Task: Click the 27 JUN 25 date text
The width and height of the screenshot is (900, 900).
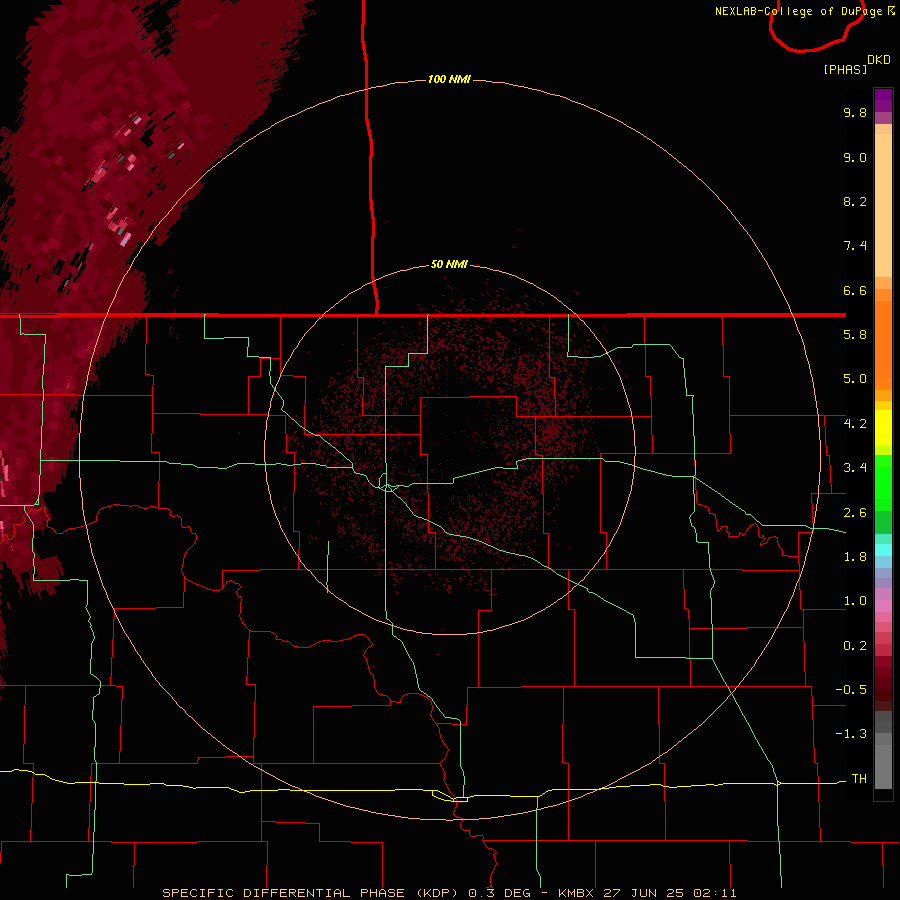Action: coord(643,893)
